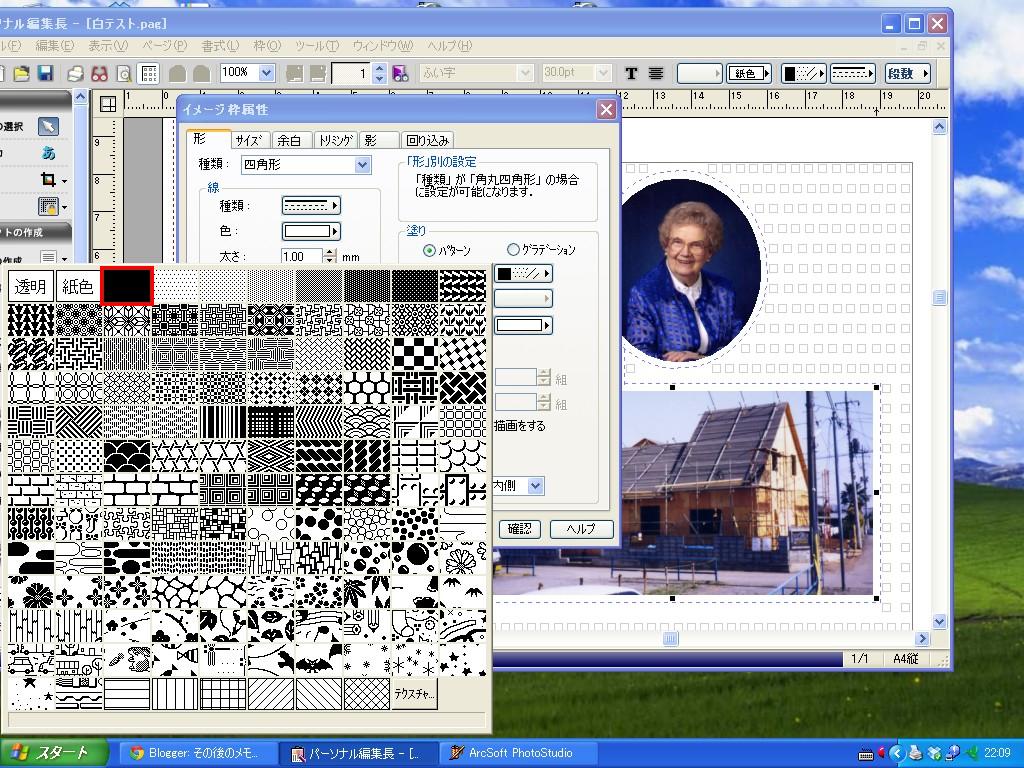Choose the crosshatch diagonal swatch in the bottom row
1024x768 pixels.
(x=366, y=694)
